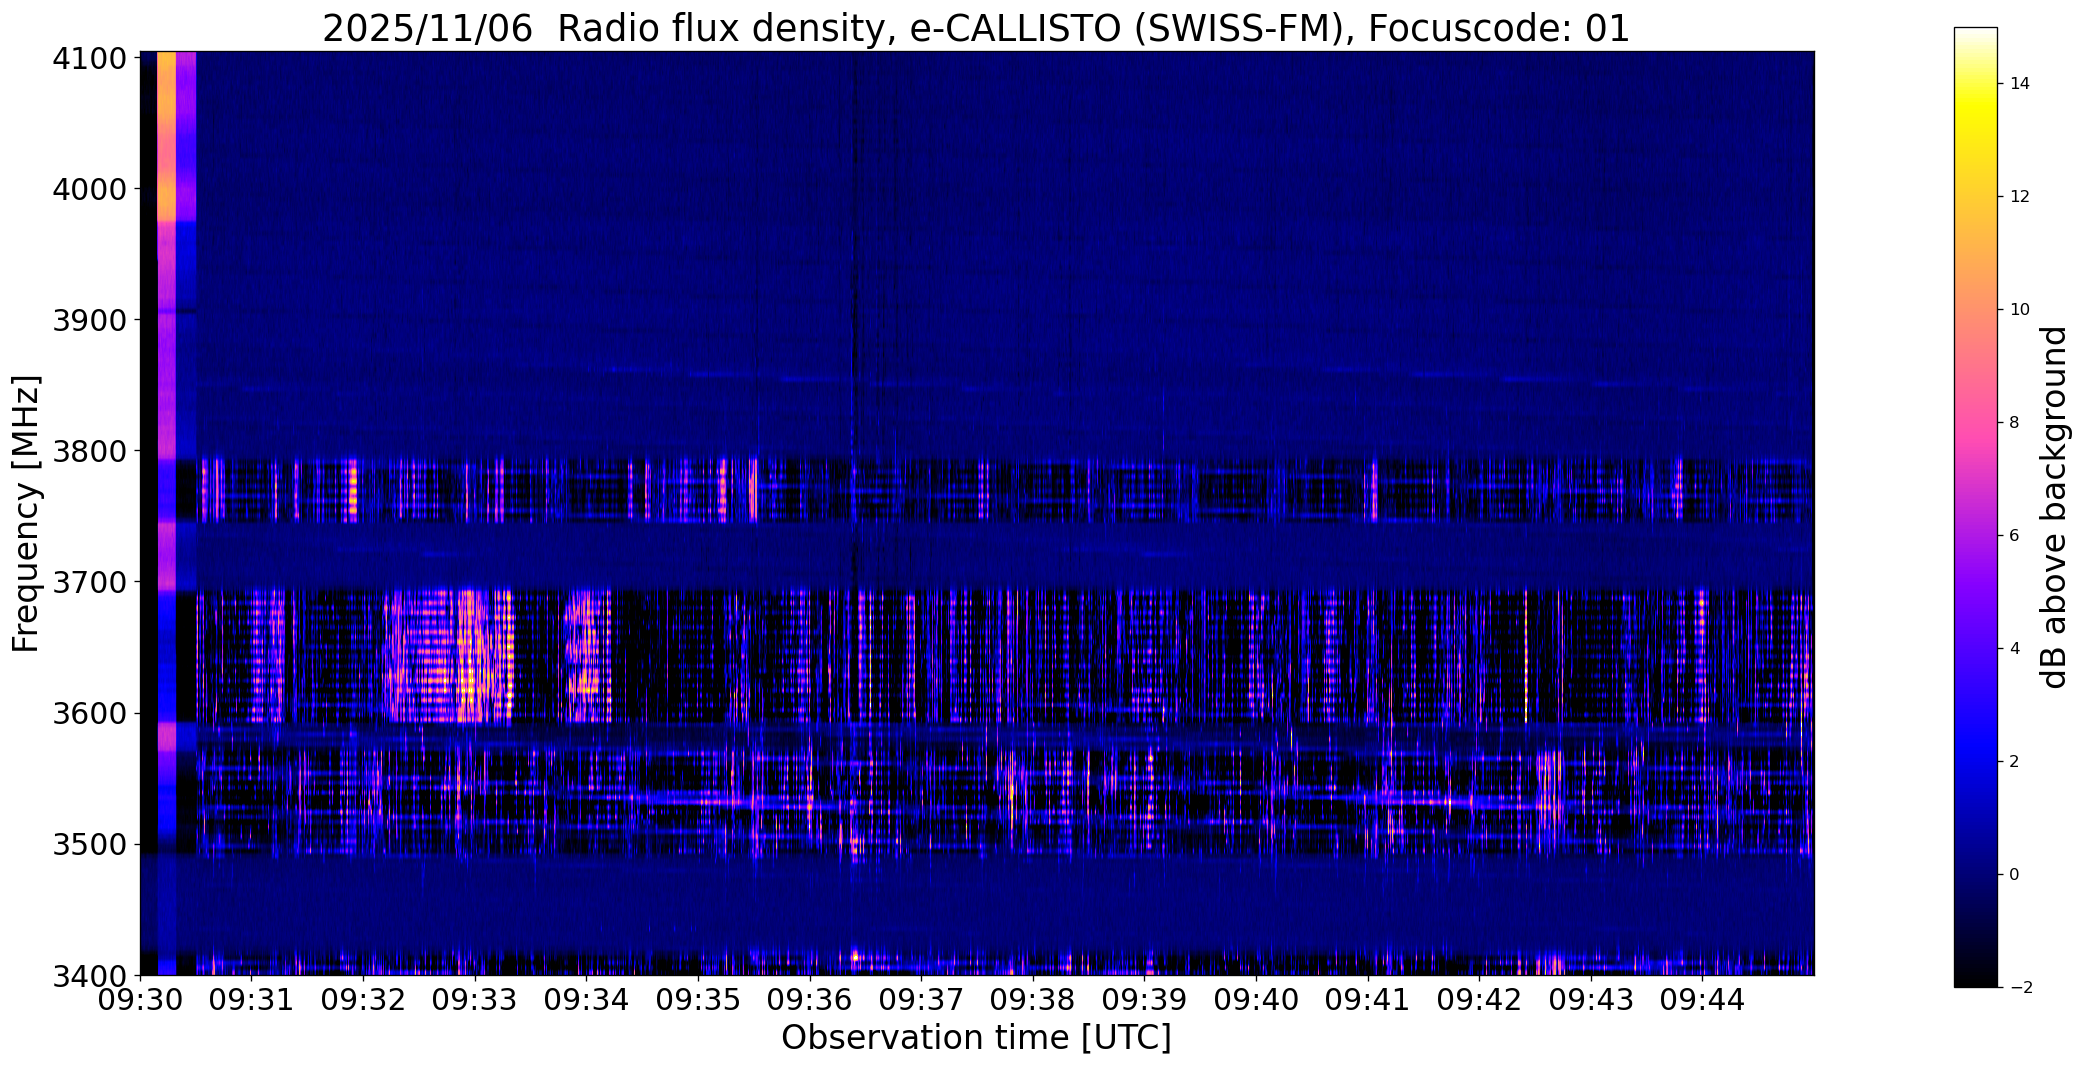Click the x-axis label "Observation time [UTC]"
This screenshot has width=2085, height=1067.
coord(976,1038)
